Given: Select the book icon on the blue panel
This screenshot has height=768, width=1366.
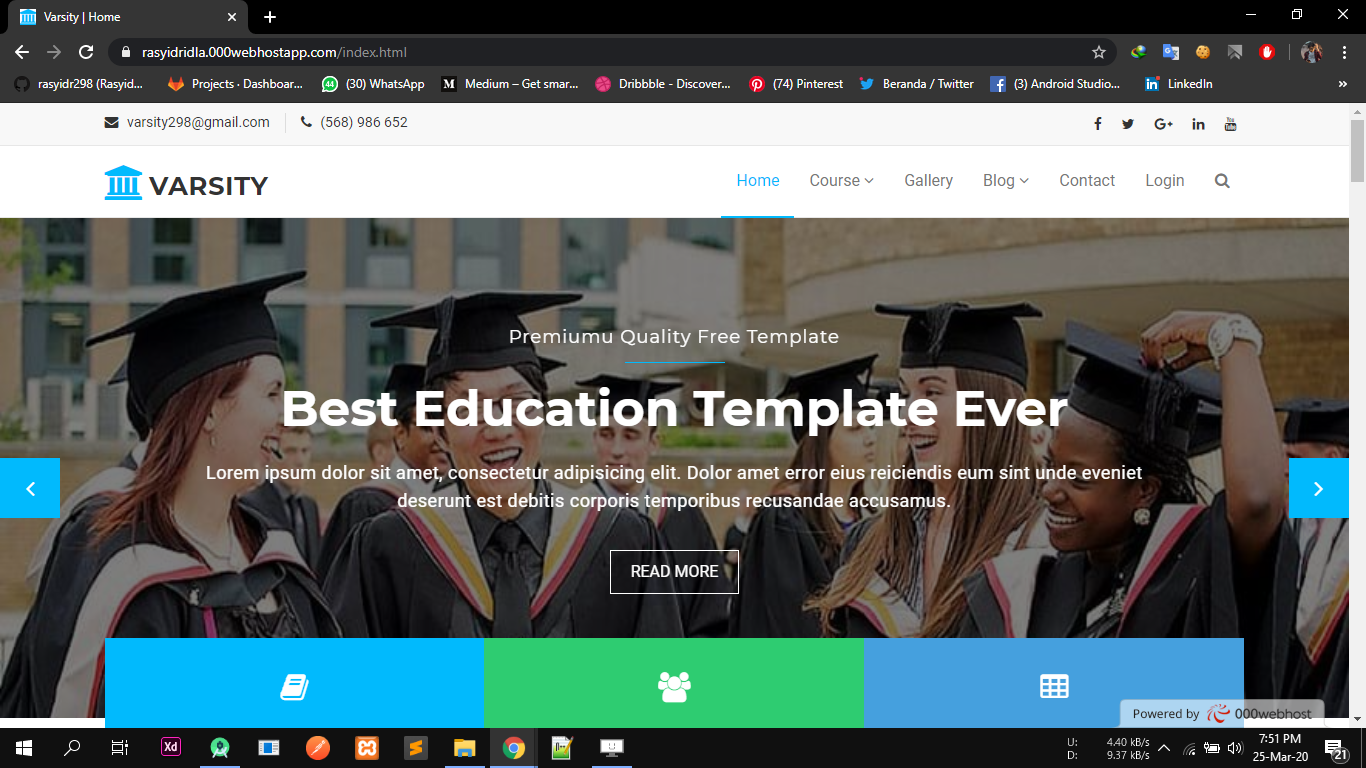Looking at the screenshot, I should coord(294,686).
